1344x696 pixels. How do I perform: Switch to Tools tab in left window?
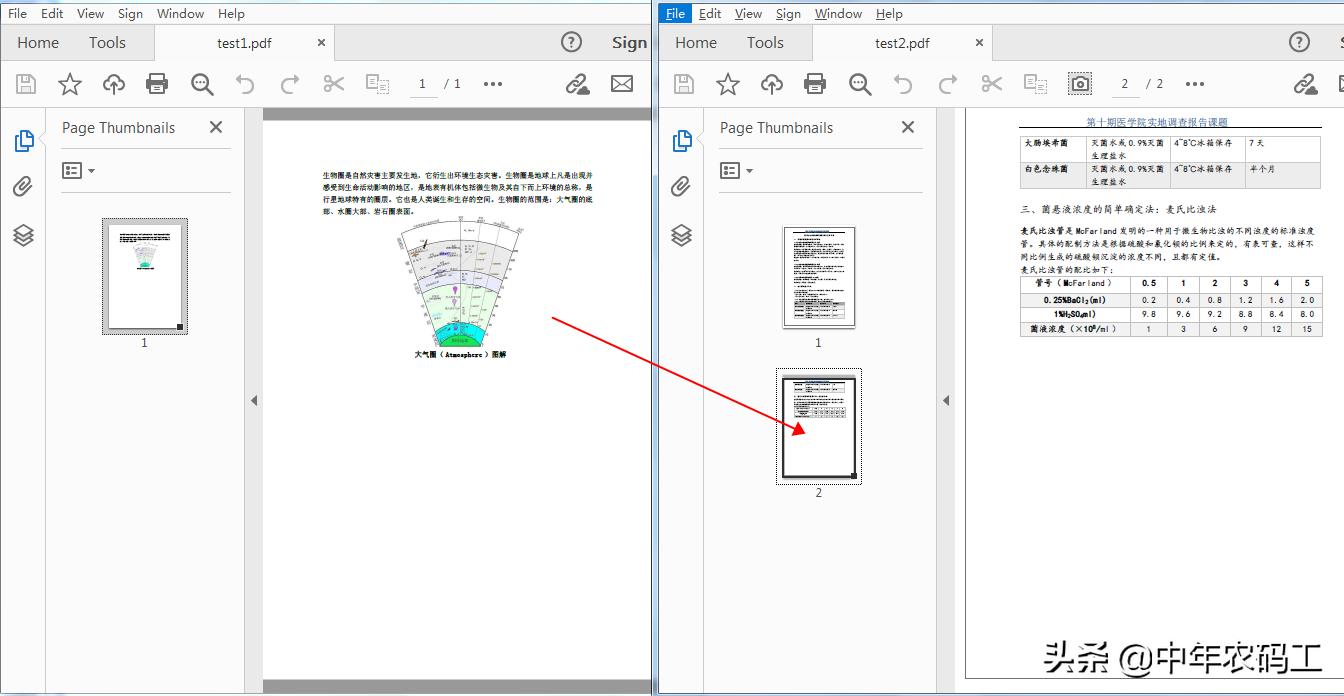[107, 42]
